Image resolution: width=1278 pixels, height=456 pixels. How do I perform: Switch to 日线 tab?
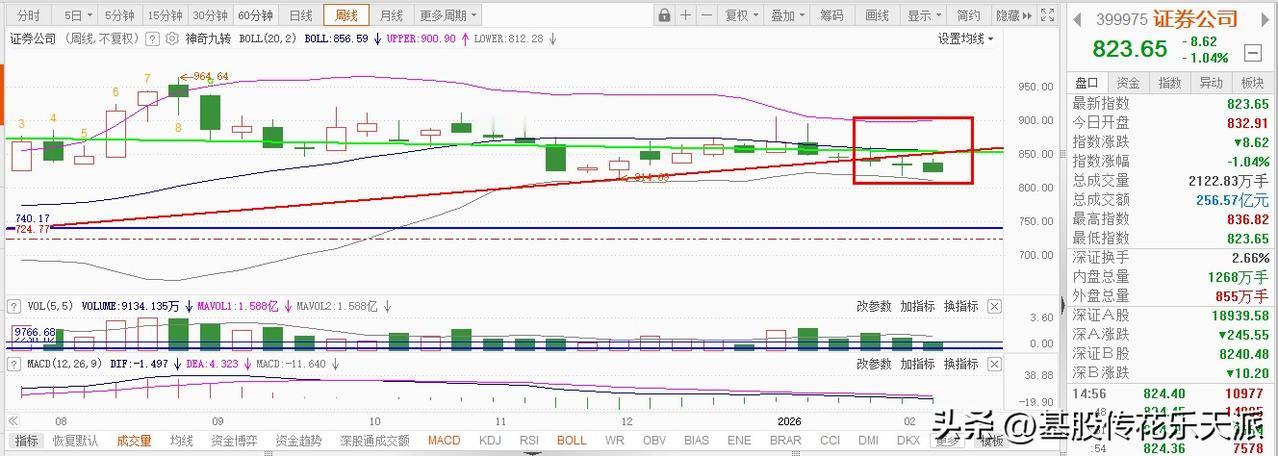(x=300, y=15)
